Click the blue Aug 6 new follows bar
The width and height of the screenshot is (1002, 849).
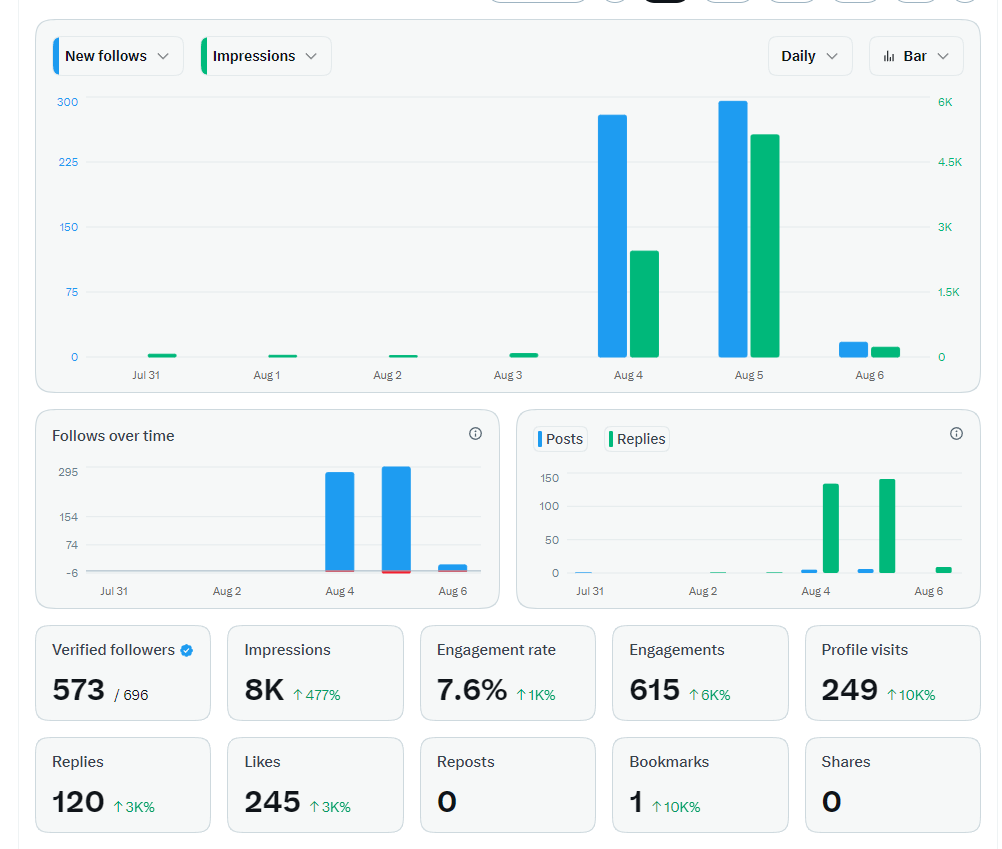[853, 349]
